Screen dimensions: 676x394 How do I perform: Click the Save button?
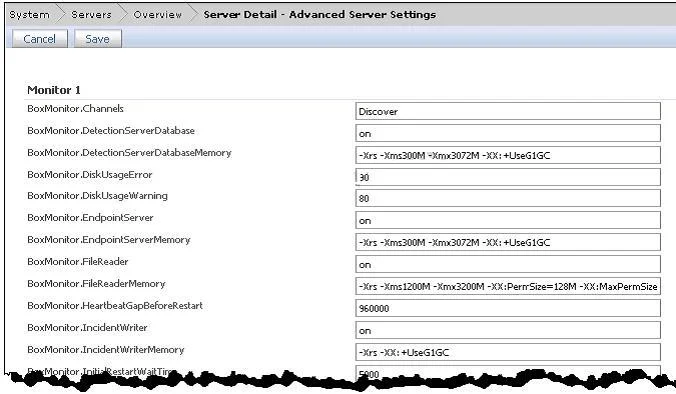coord(98,39)
